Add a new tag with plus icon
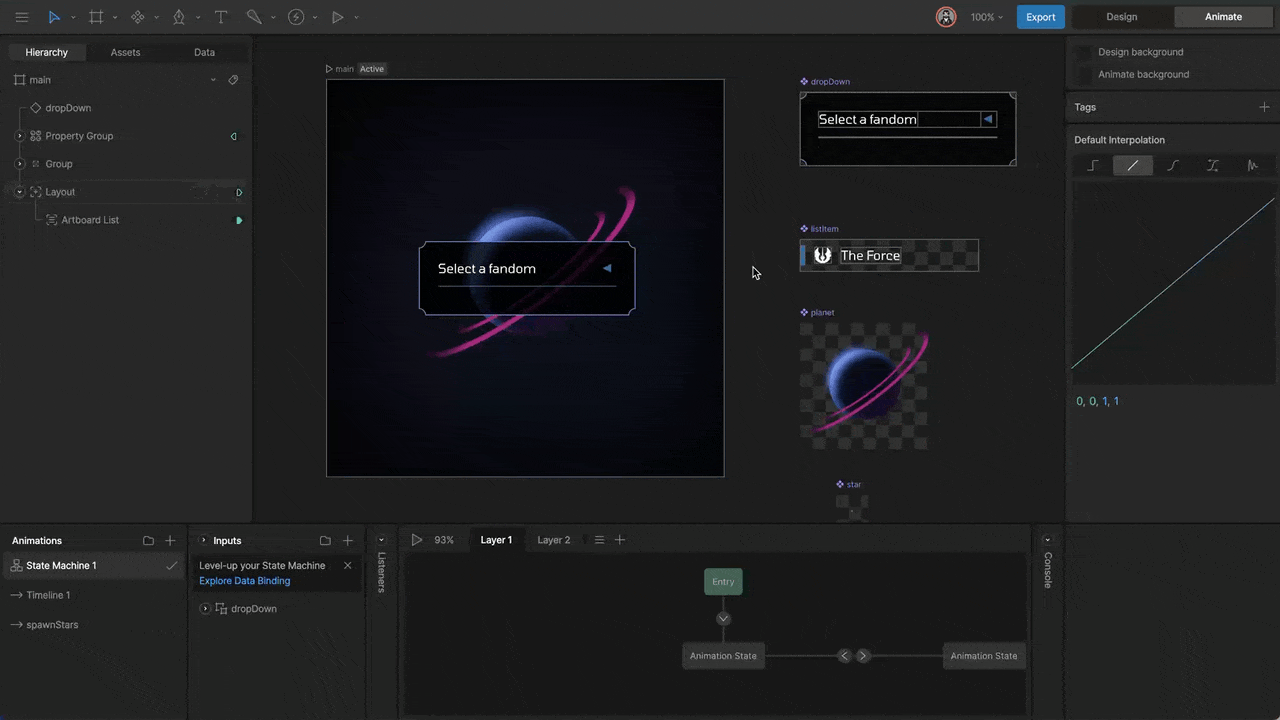The height and width of the screenshot is (720, 1280). tap(1264, 107)
